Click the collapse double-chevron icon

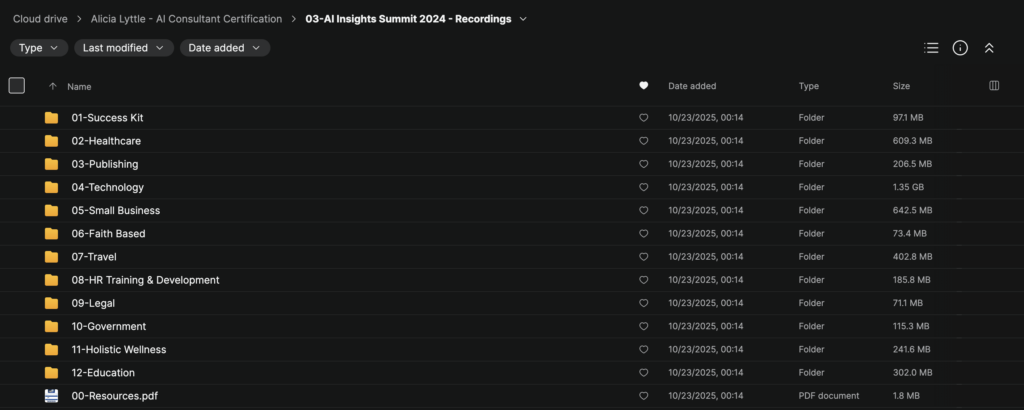pyautogui.click(x=989, y=48)
